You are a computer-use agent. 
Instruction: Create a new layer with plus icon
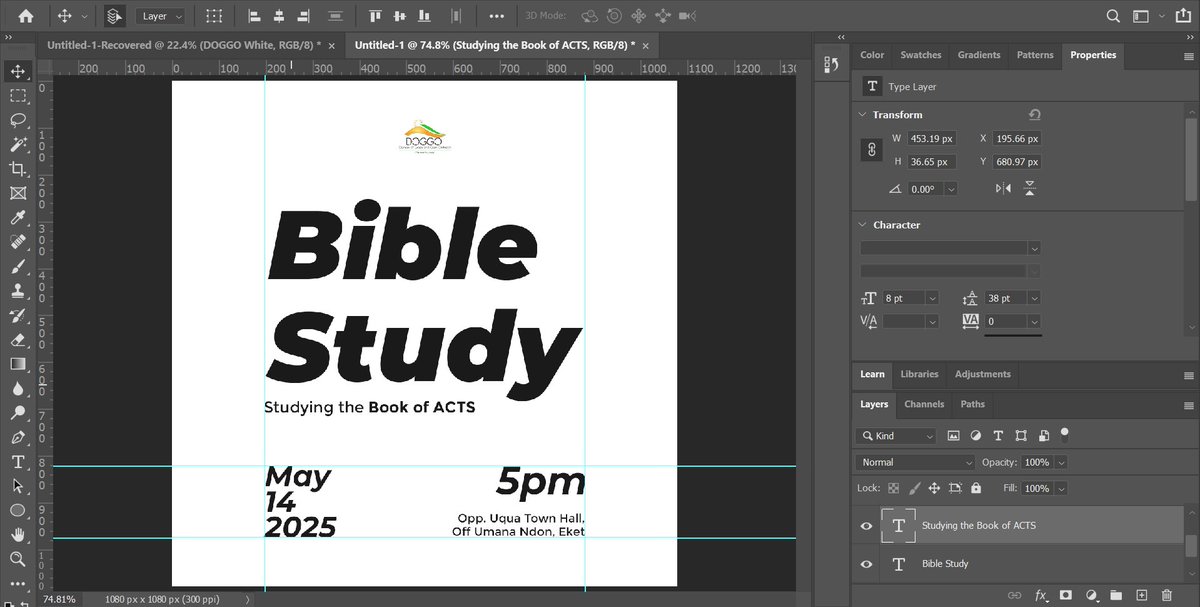tap(1141, 595)
